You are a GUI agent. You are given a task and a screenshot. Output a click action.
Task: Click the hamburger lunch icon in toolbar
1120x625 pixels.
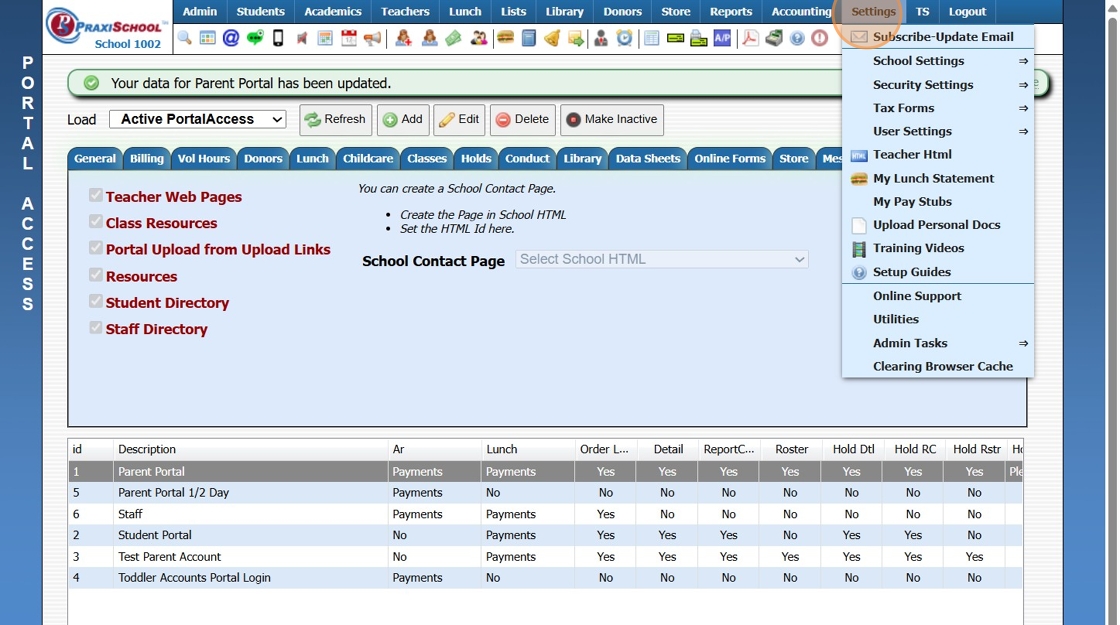[505, 39]
